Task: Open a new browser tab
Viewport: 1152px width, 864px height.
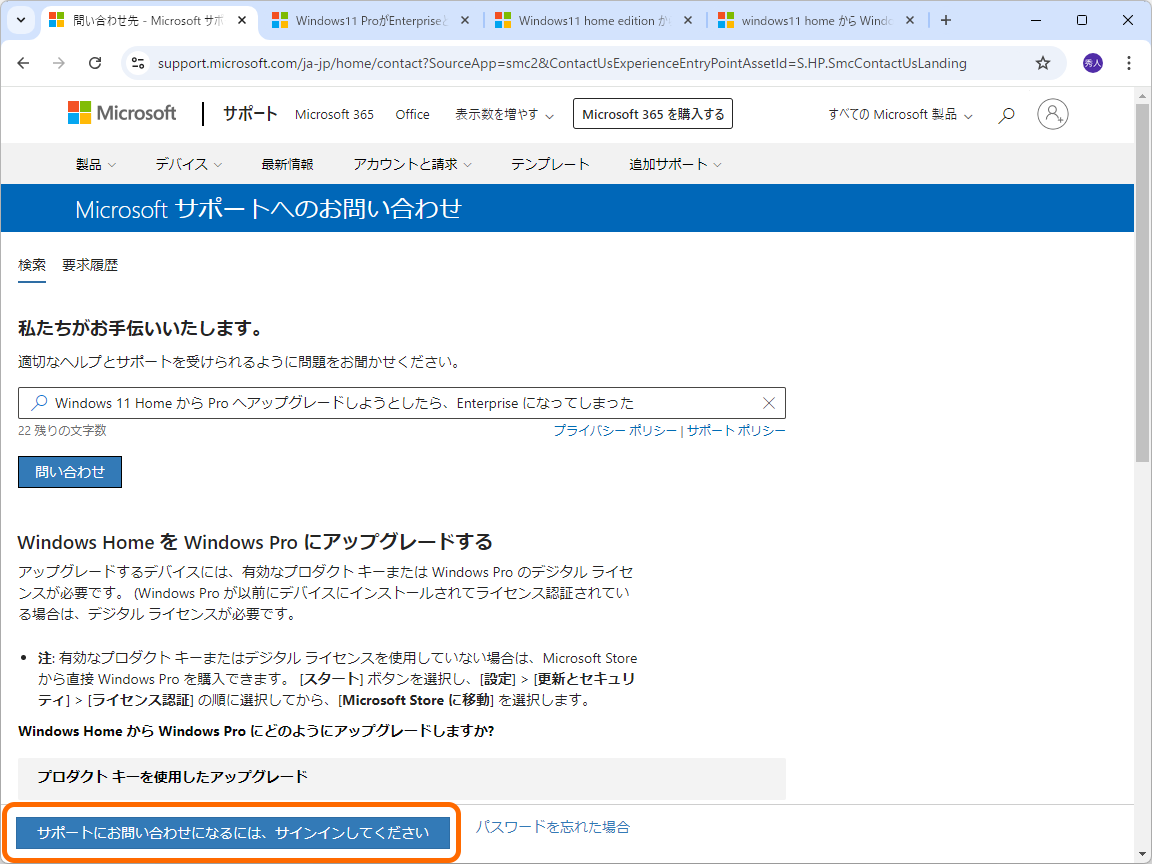Action: point(946,19)
